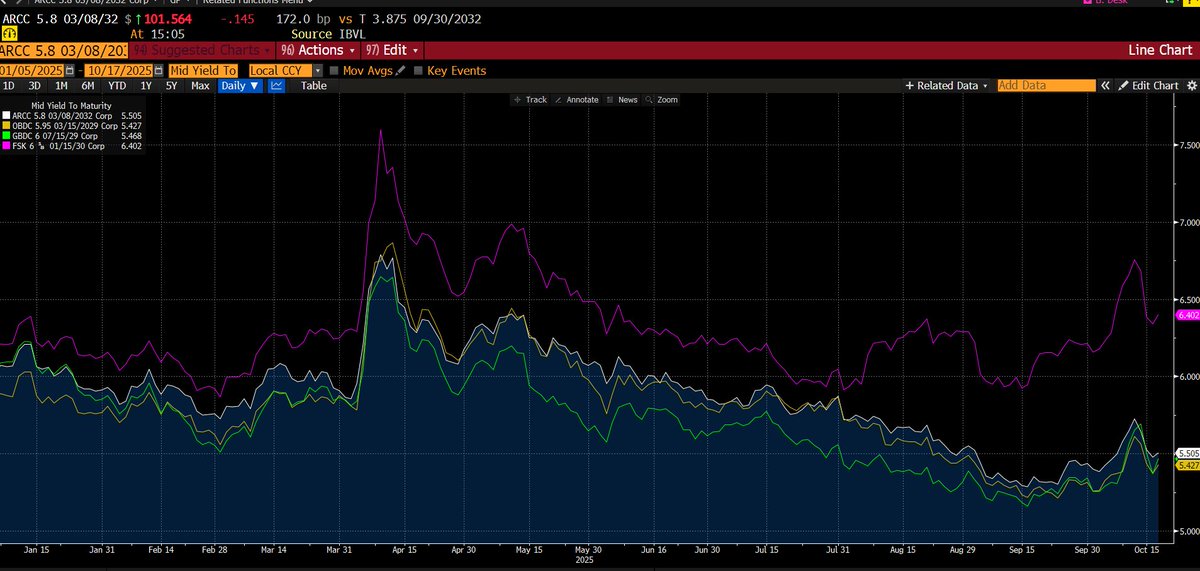Open the Local CCY currency dropdown
Image resolution: width=1200 pixels, height=571 pixels.
click(318, 71)
